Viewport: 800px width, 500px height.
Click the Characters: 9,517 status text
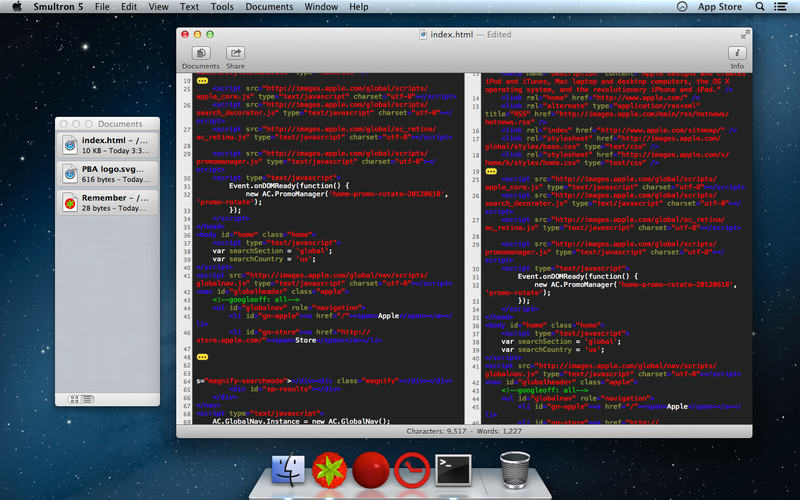(436, 431)
